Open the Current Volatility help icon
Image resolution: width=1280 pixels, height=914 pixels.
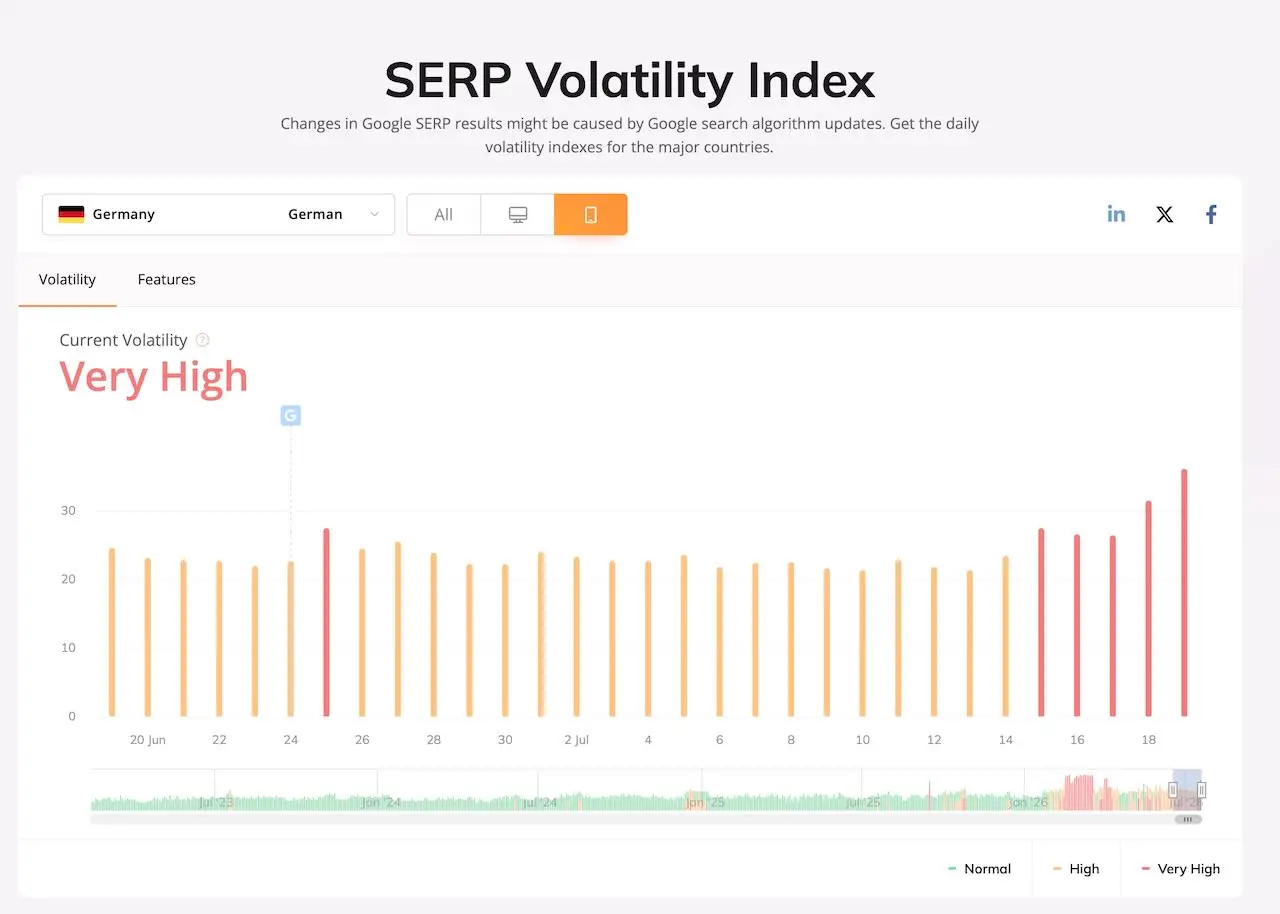[203, 340]
